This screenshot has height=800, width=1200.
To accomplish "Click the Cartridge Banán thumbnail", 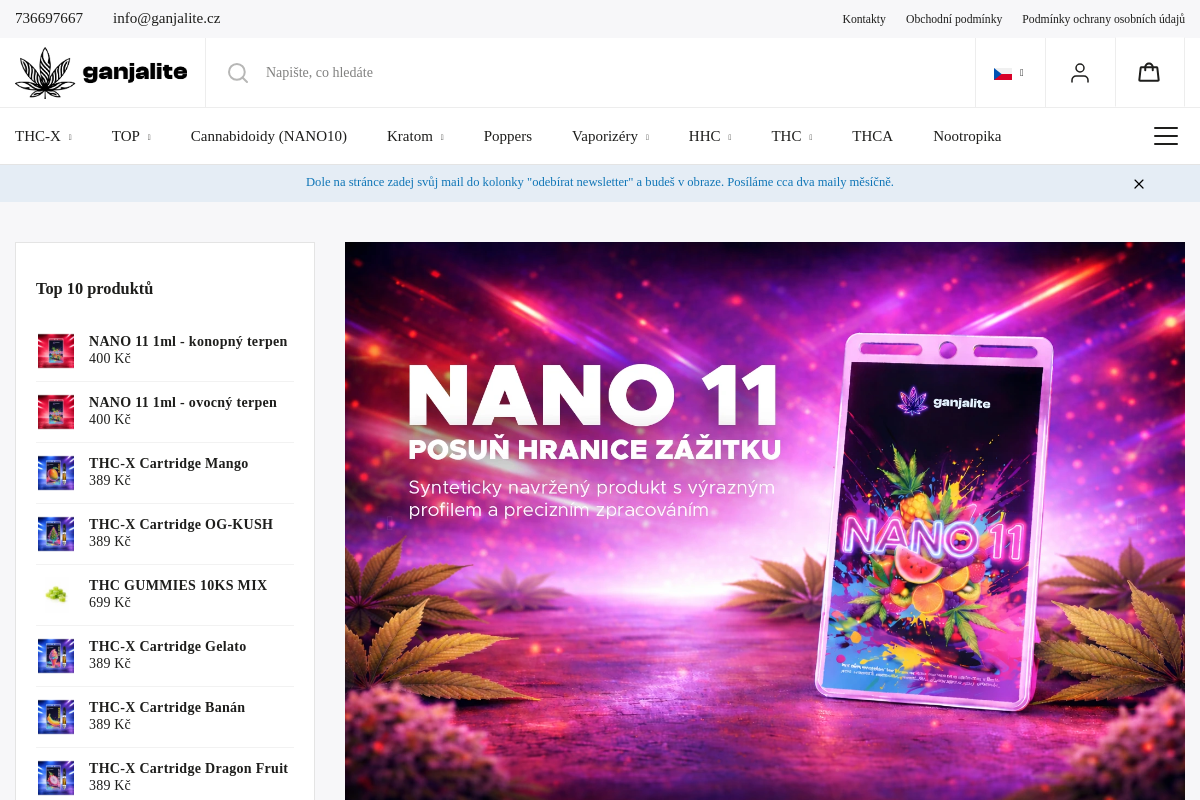I will 56,717.
